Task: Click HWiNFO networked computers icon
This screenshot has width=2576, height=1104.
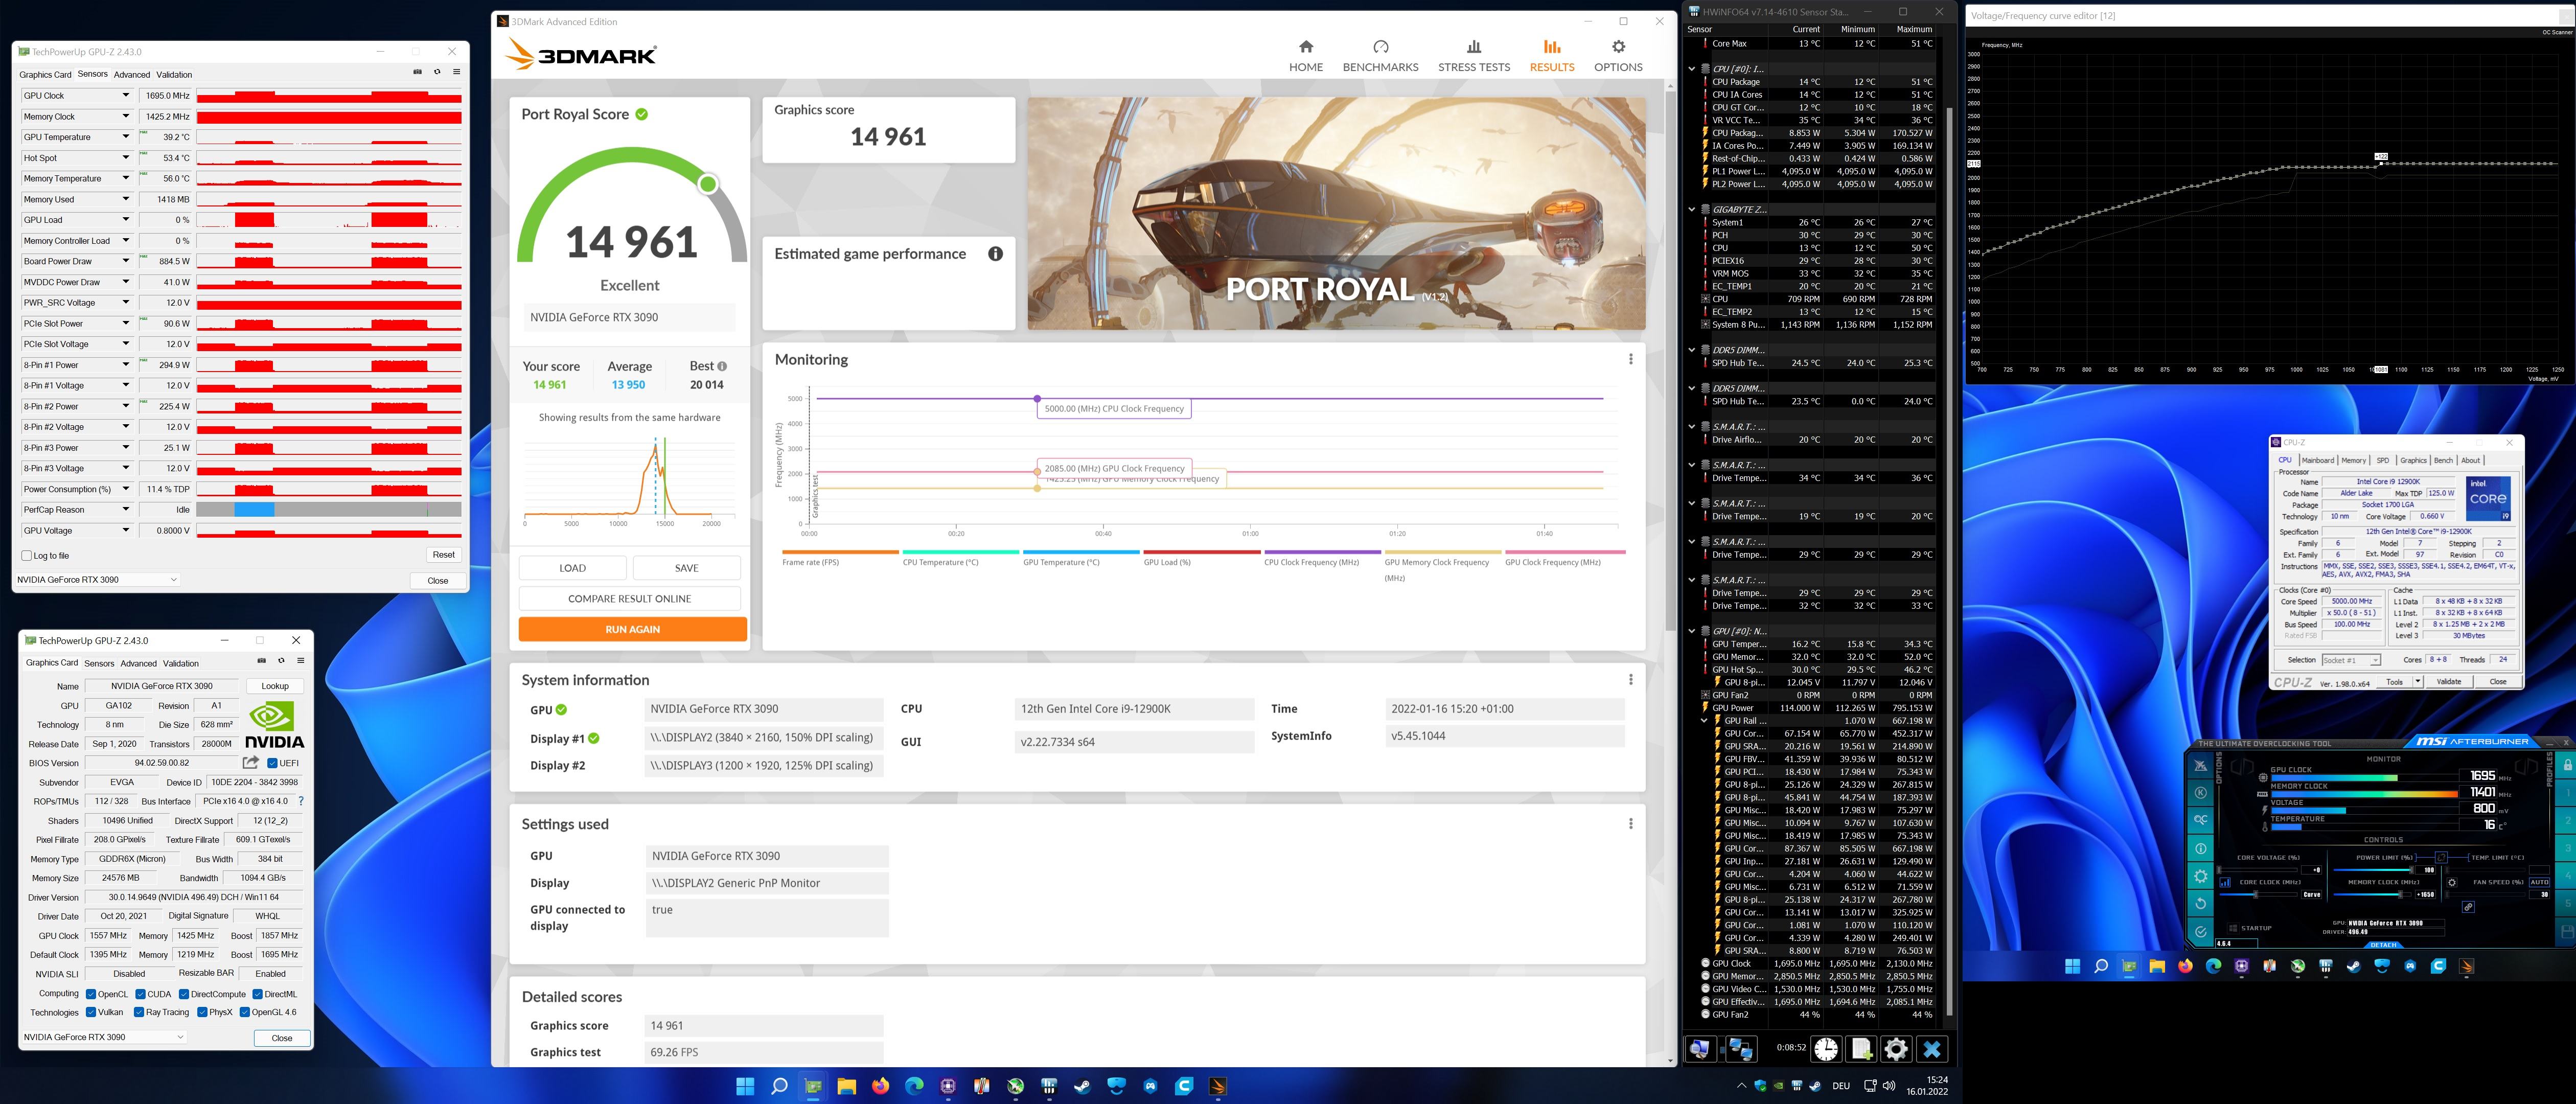Action: (1742, 1049)
